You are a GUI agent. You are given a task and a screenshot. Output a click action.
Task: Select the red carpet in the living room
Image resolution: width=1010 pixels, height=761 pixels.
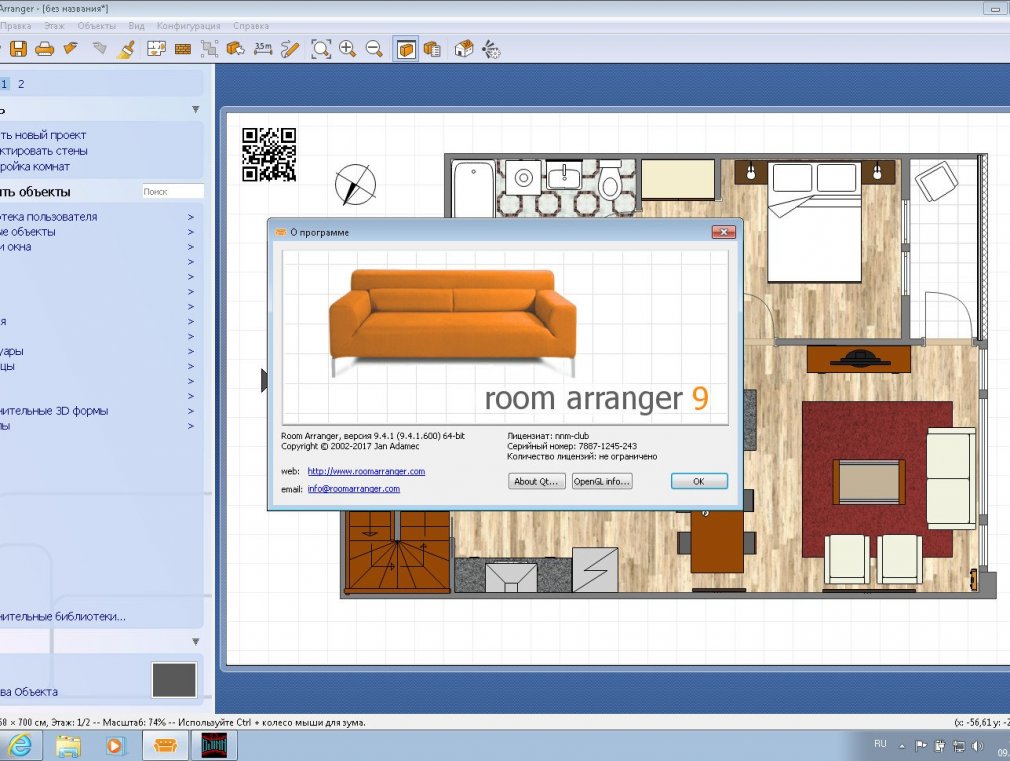point(877,479)
